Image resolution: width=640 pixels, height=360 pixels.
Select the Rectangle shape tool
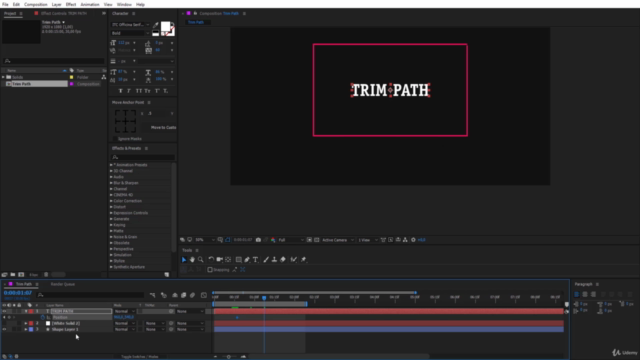point(239,260)
